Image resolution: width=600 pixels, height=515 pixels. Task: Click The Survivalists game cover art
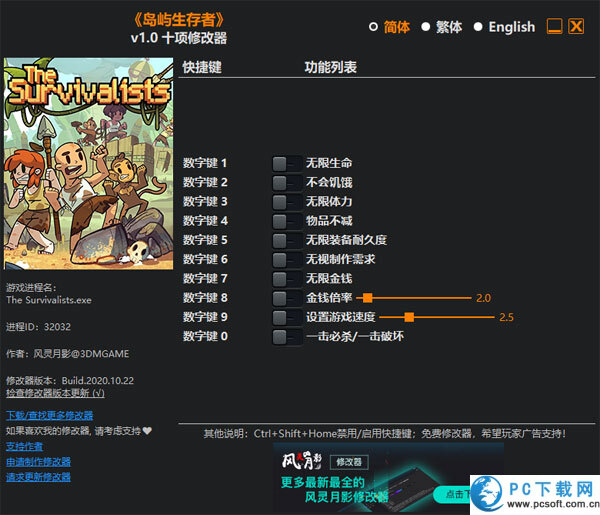coord(86,164)
